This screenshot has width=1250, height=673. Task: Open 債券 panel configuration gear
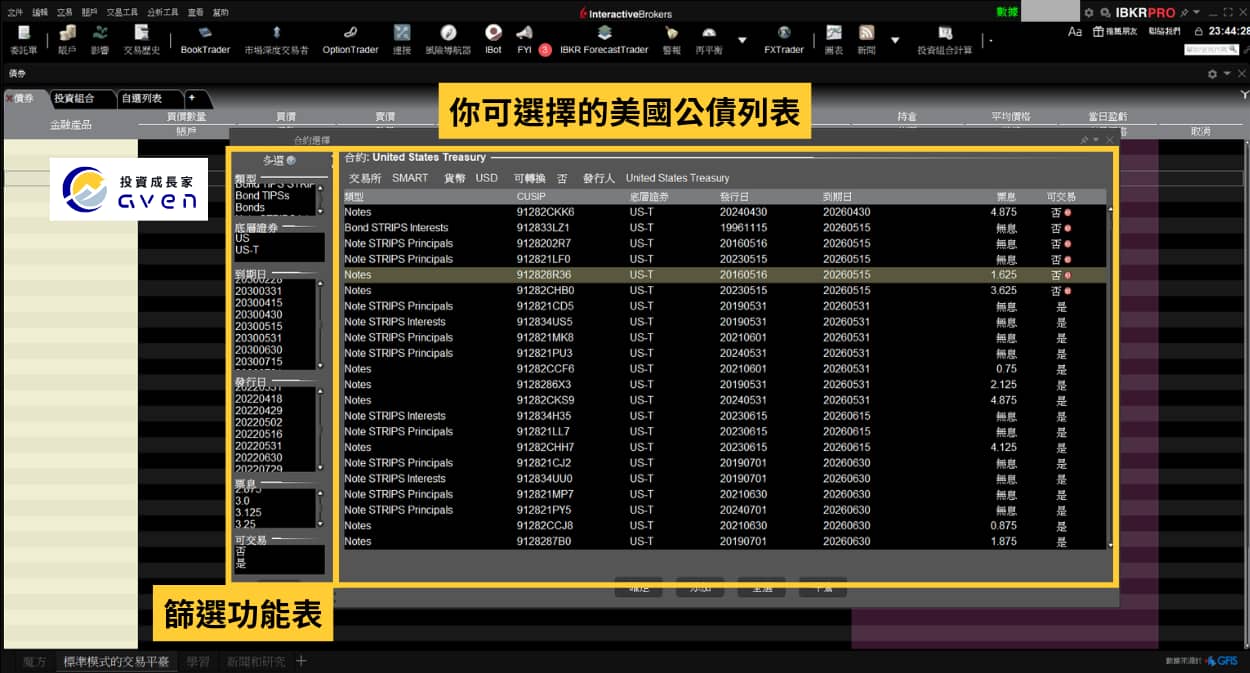pos(1213,74)
